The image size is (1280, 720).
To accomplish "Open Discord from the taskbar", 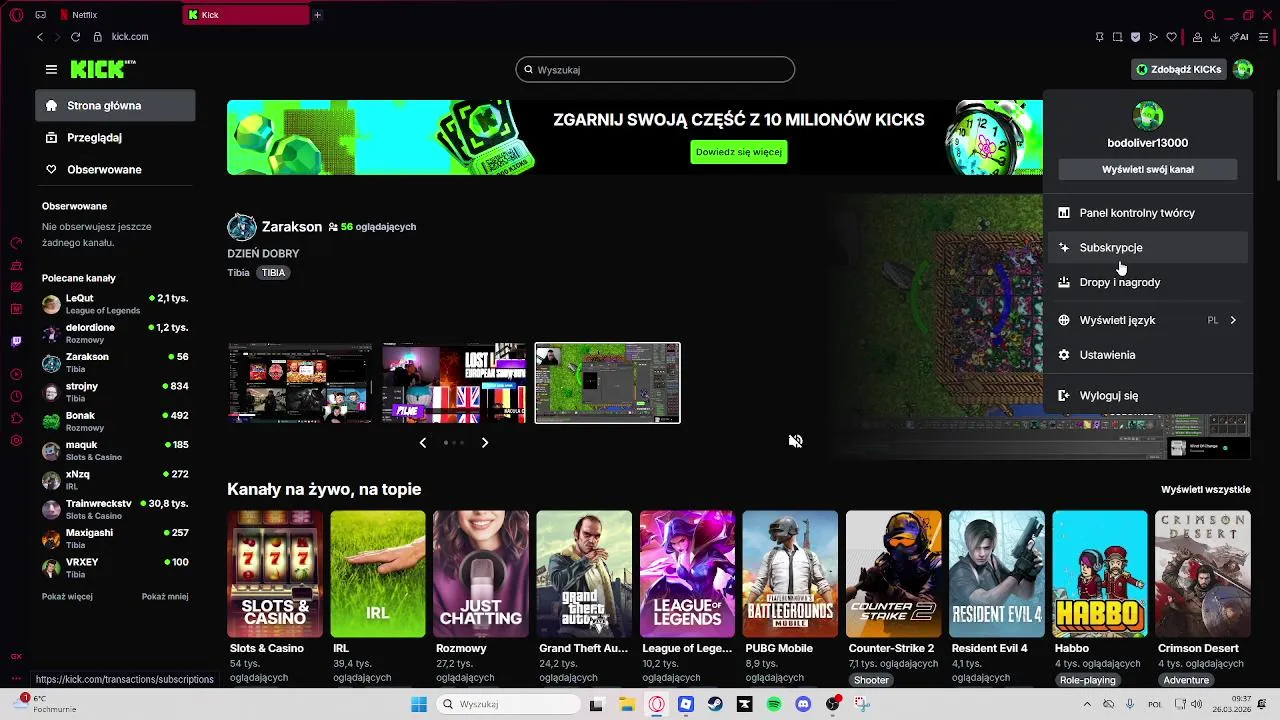I will (803, 704).
